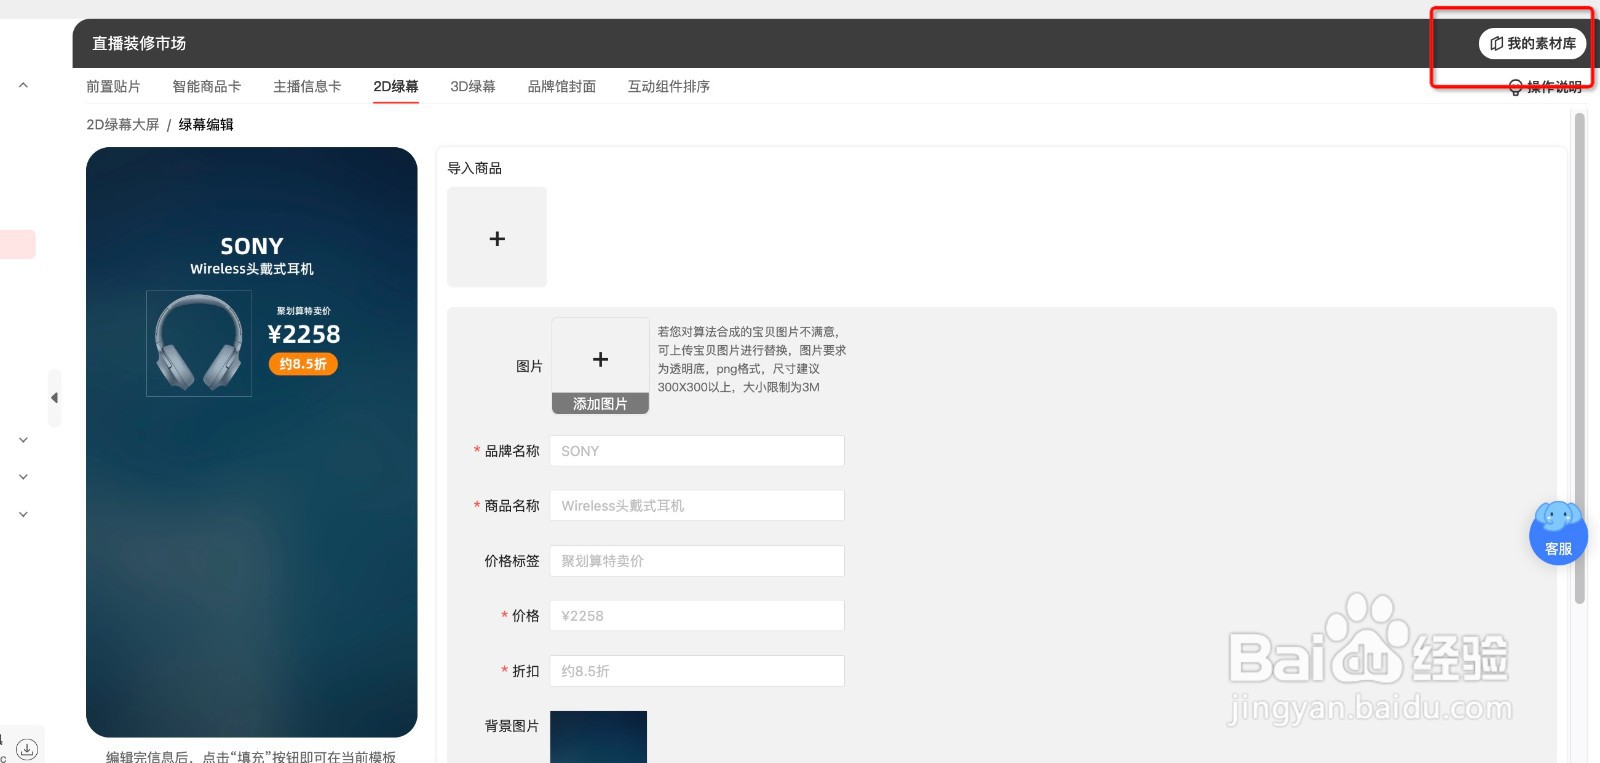Click the 约8.5折 badge in preview

pos(303,364)
